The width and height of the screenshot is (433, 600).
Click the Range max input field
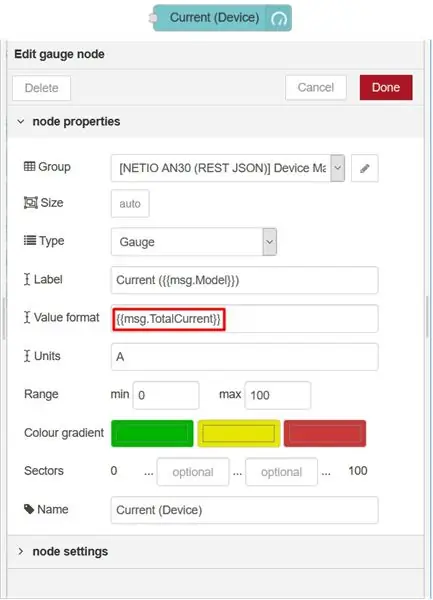[278, 395]
